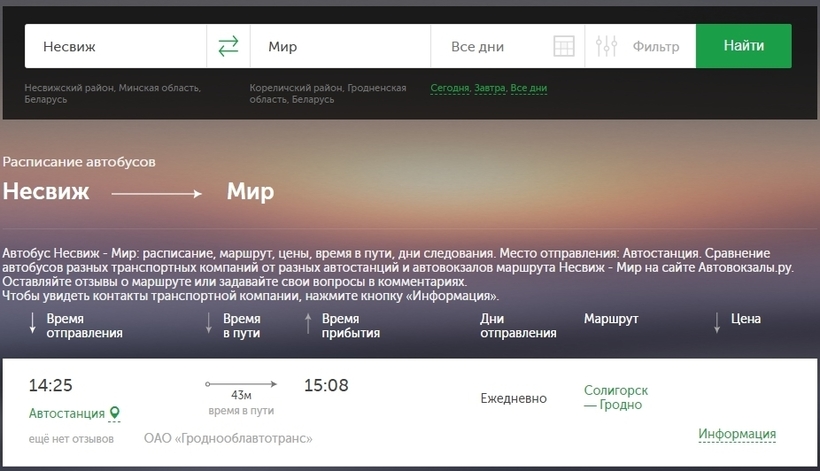This screenshot has width=820, height=471.
Task: Click the map pin next to Автостанция
Action: point(114,413)
